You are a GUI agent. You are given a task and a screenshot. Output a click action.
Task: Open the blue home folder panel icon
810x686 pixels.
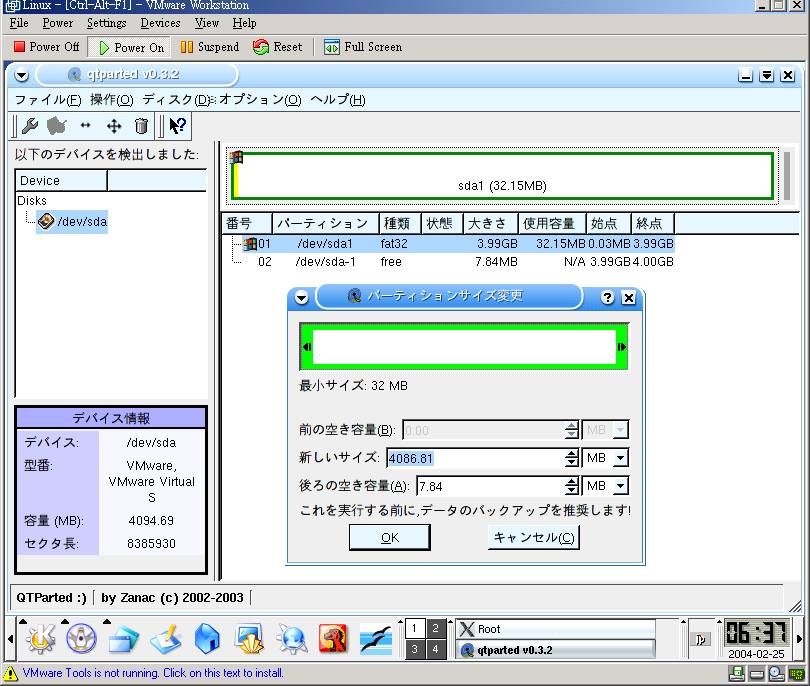[207, 638]
